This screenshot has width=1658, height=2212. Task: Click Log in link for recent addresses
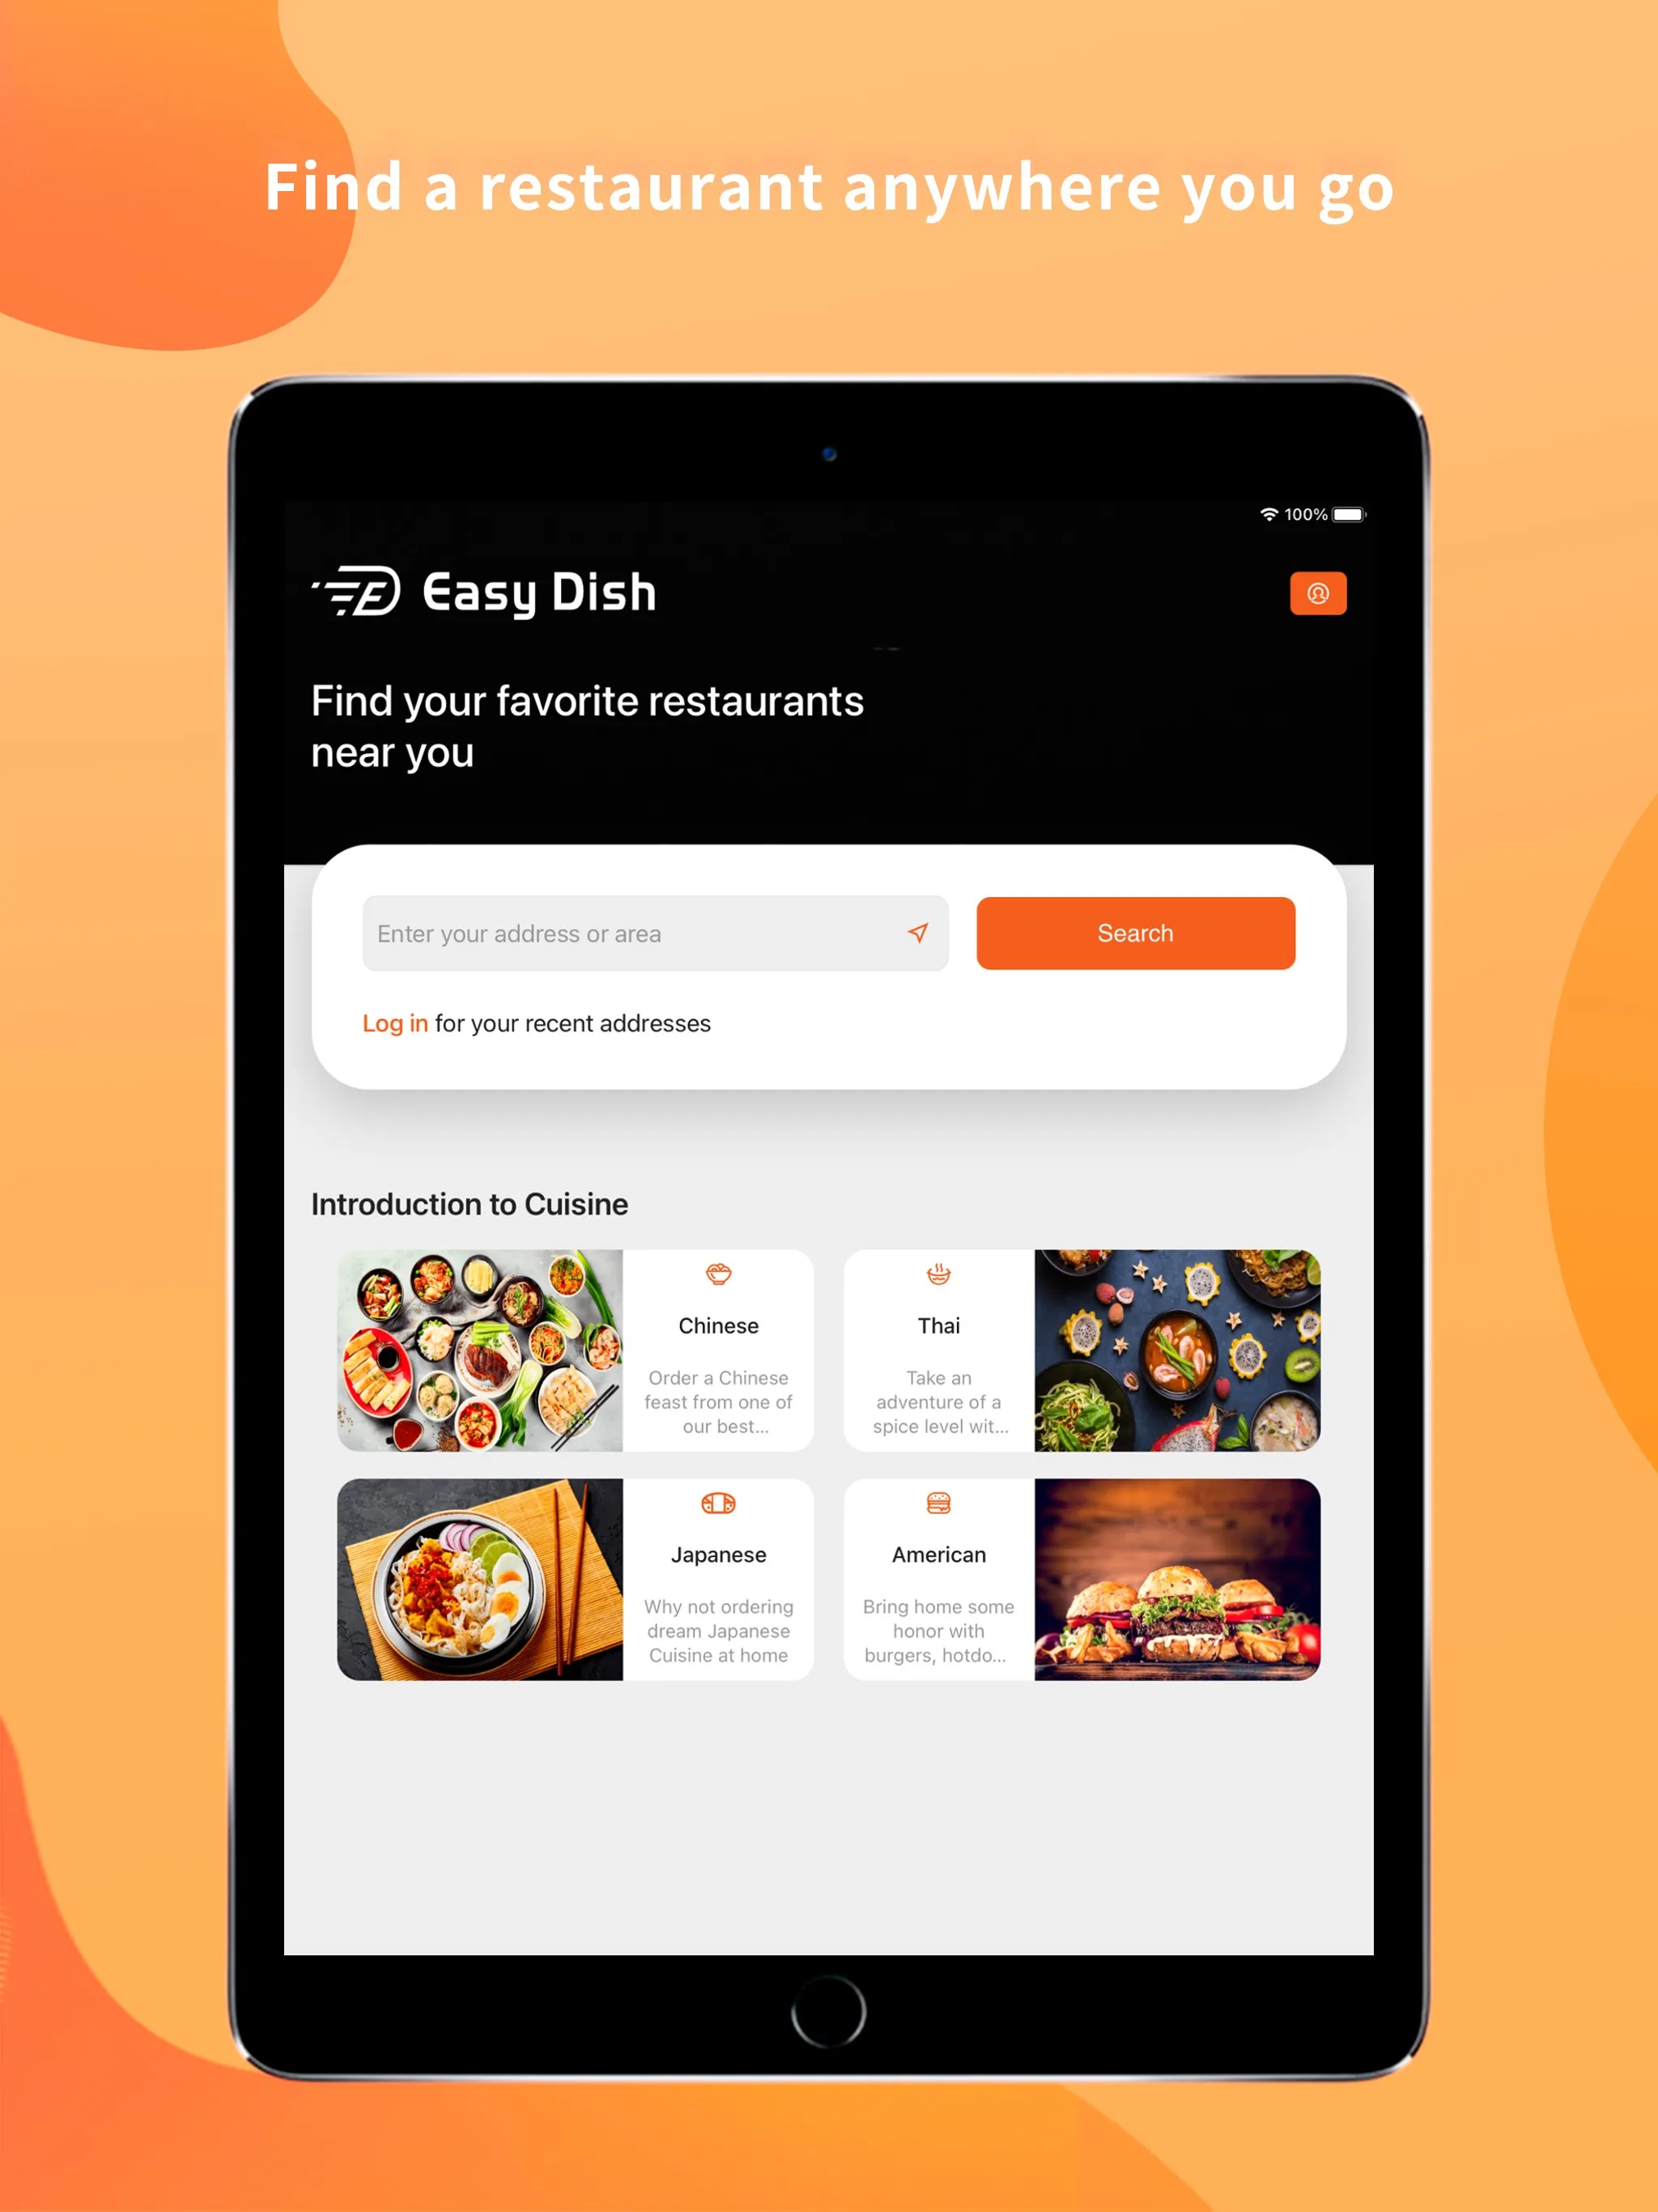pyautogui.click(x=392, y=1023)
